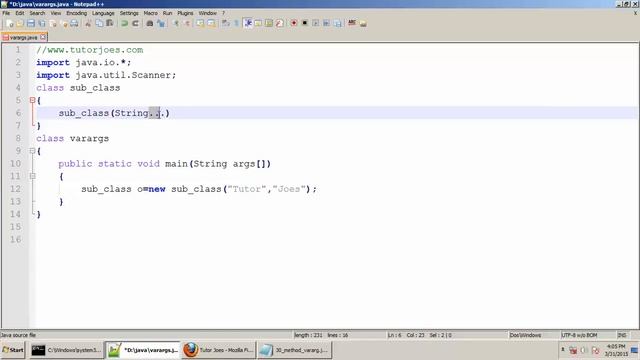Click the Save All toolbar icon

click(42, 23)
